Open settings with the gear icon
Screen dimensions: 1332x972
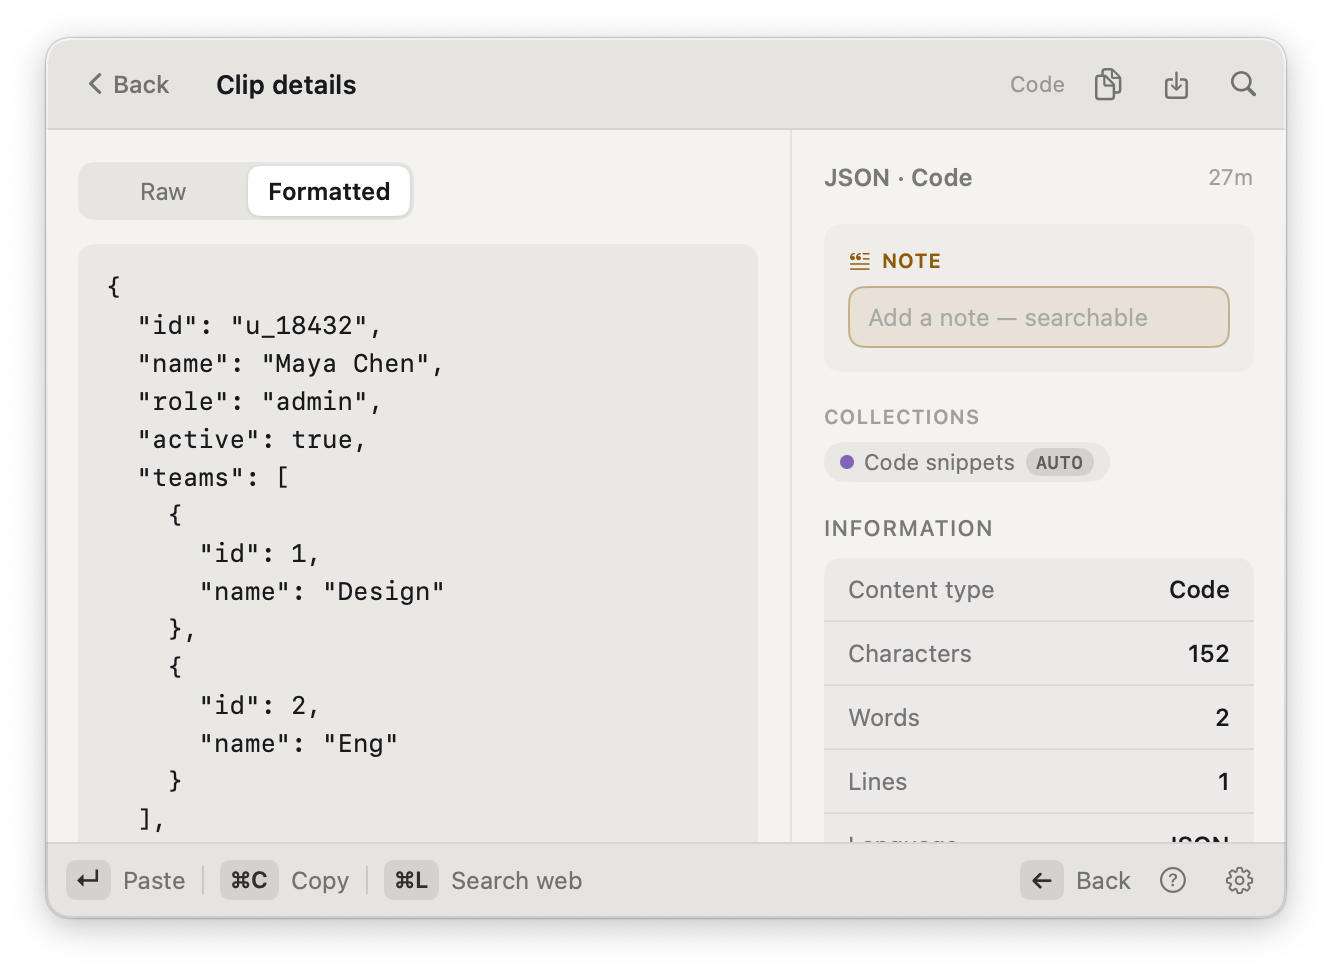(1239, 880)
